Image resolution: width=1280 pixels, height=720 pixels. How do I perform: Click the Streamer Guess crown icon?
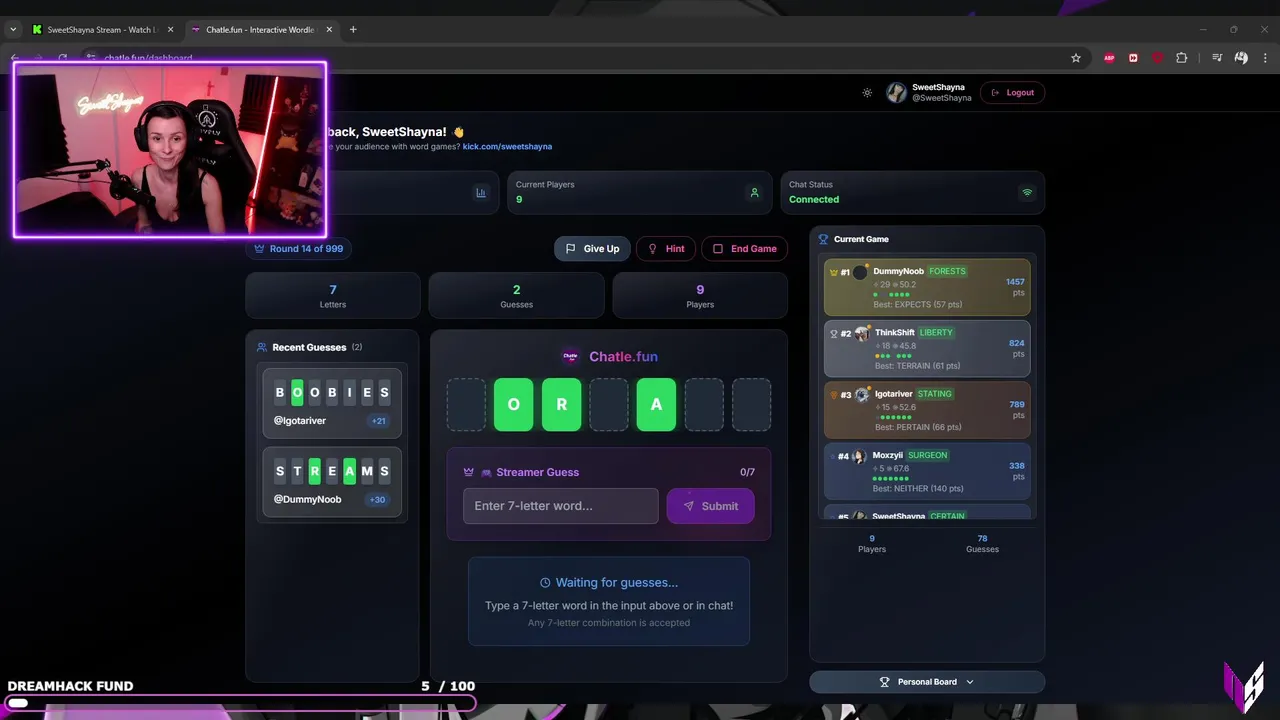(468, 472)
